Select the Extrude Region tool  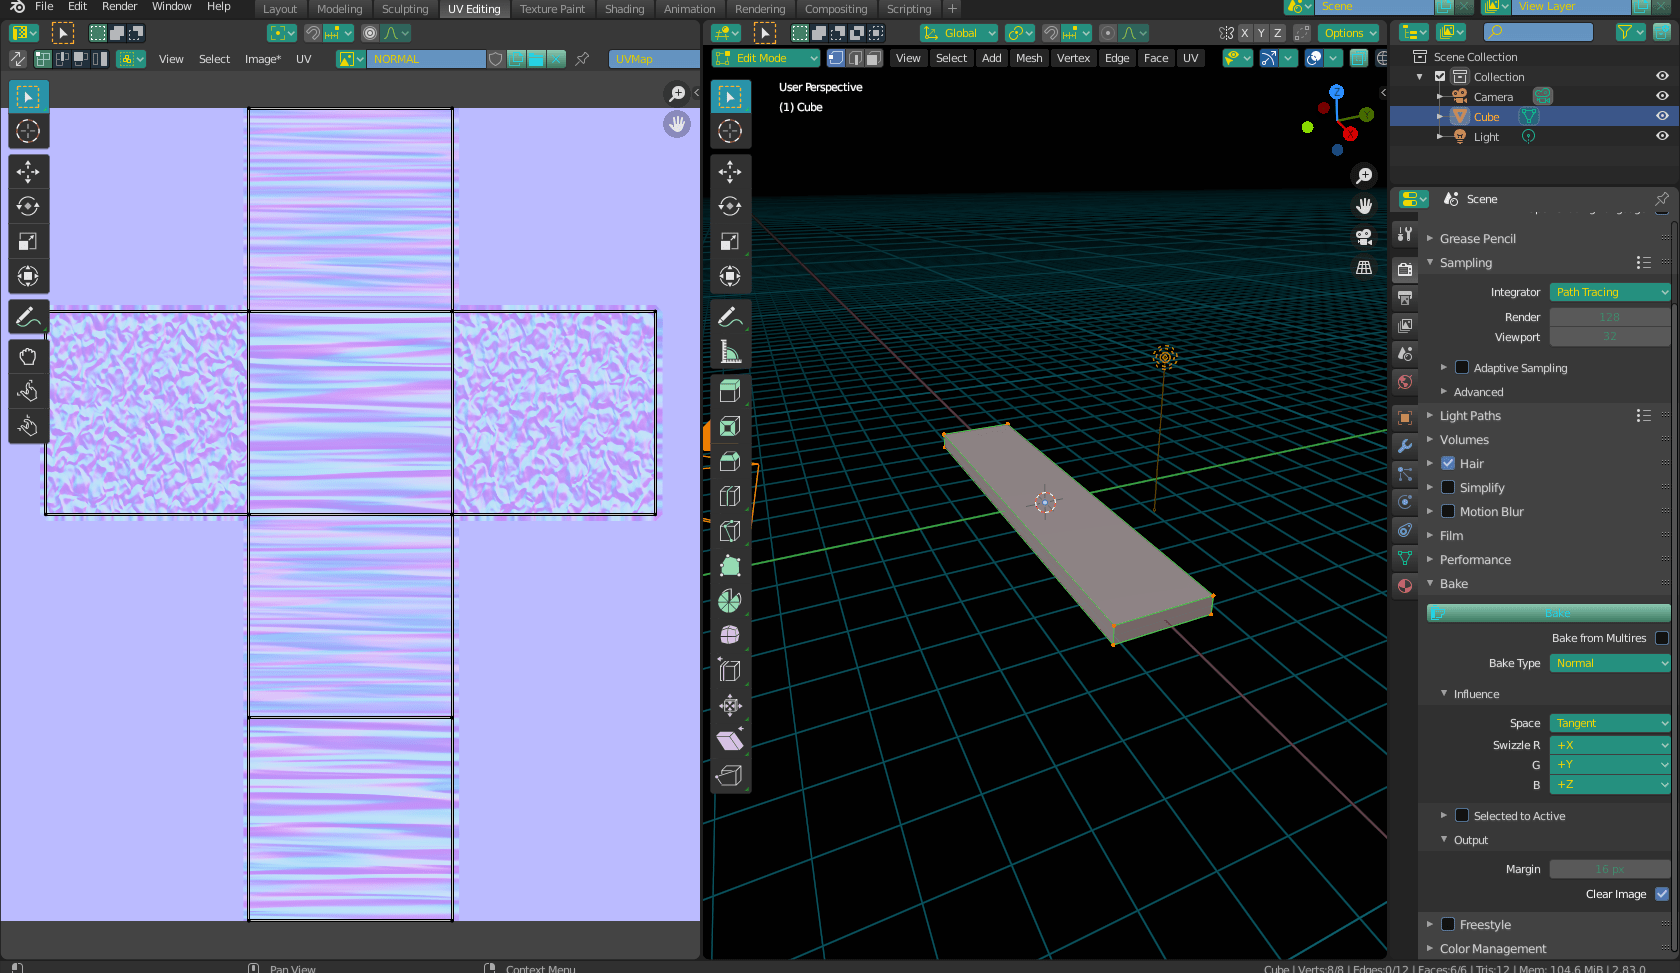point(730,390)
